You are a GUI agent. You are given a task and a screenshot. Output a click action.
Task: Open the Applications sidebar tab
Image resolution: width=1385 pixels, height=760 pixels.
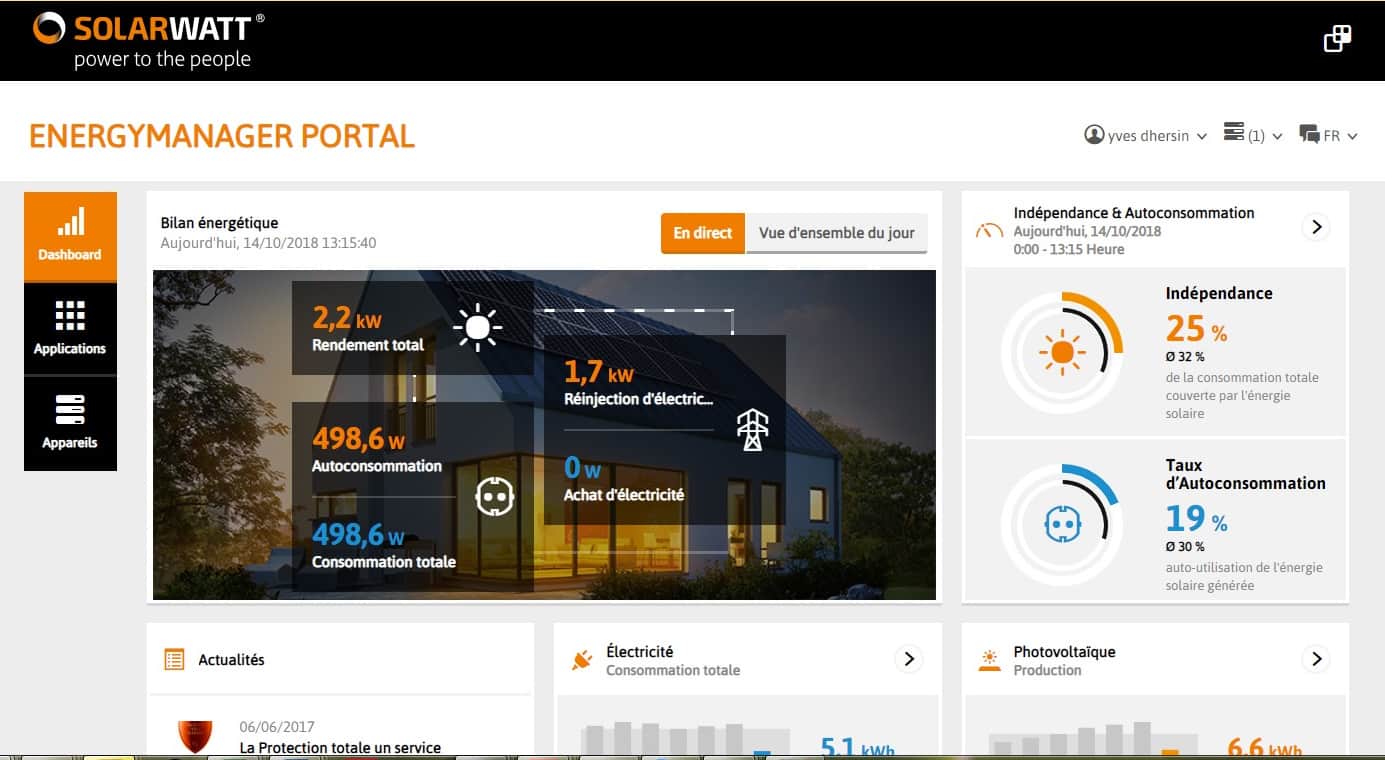[70, 329]
